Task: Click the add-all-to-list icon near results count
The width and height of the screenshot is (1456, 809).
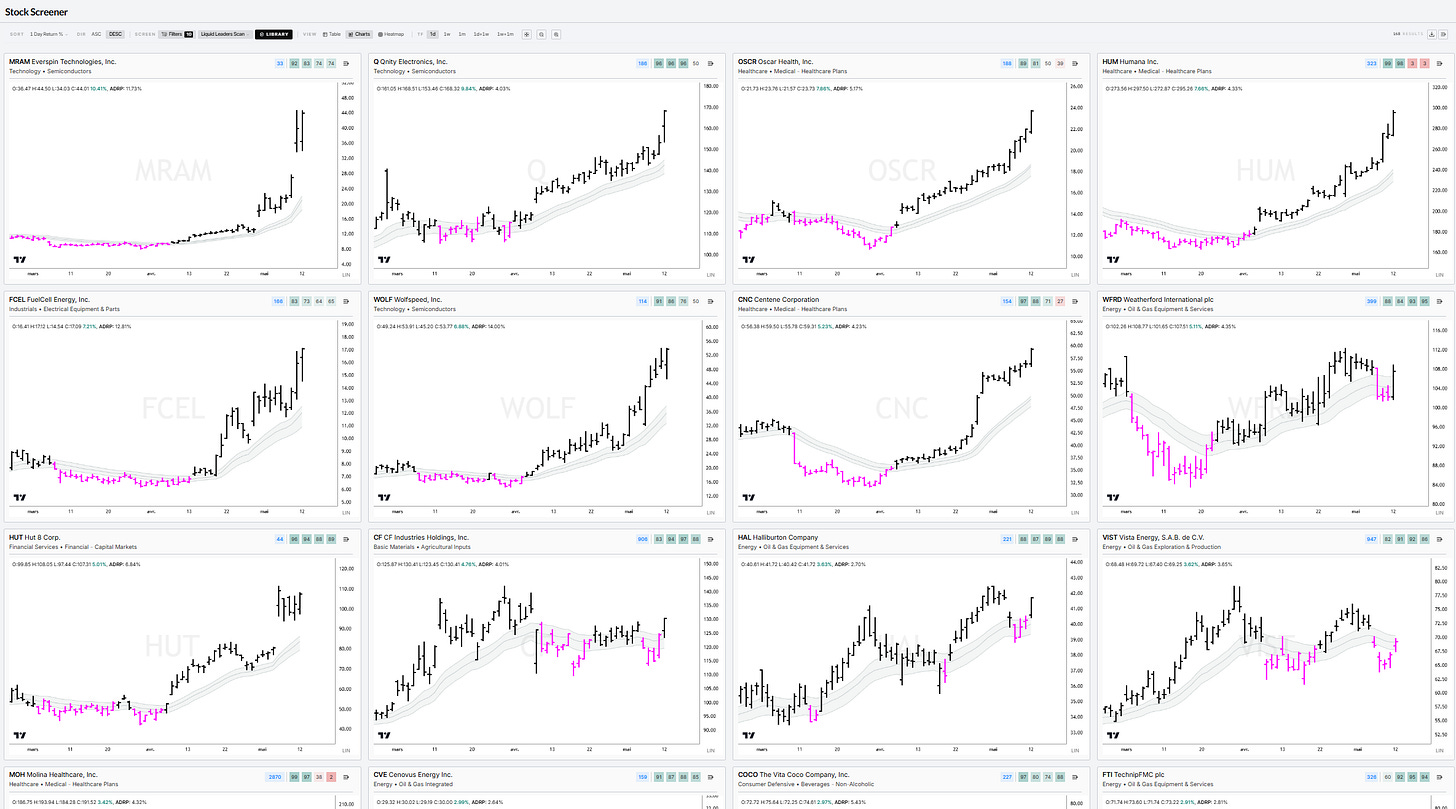Action: [1443, 34]
